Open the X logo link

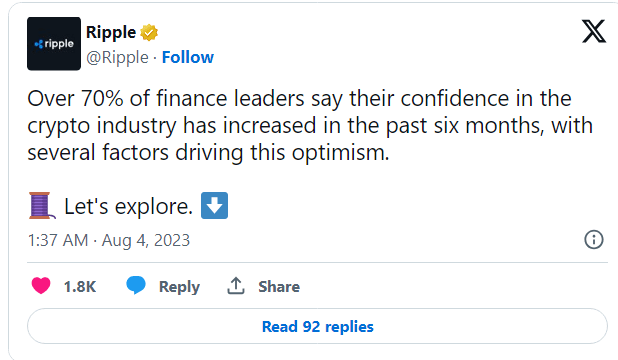pos(594,32)
